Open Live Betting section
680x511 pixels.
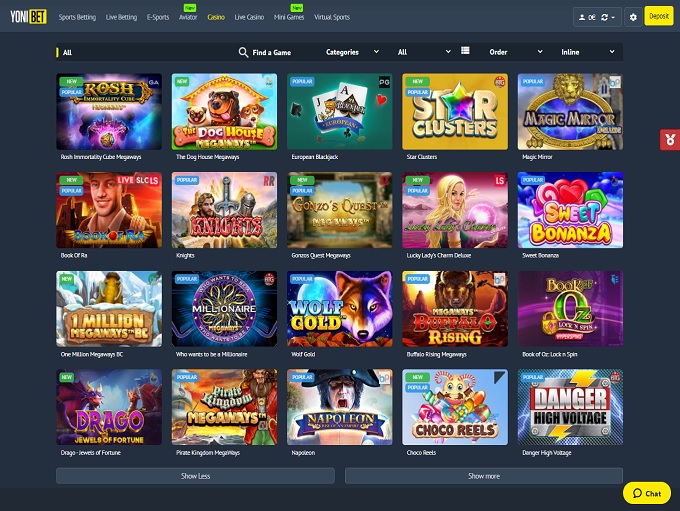pos(121,17)
